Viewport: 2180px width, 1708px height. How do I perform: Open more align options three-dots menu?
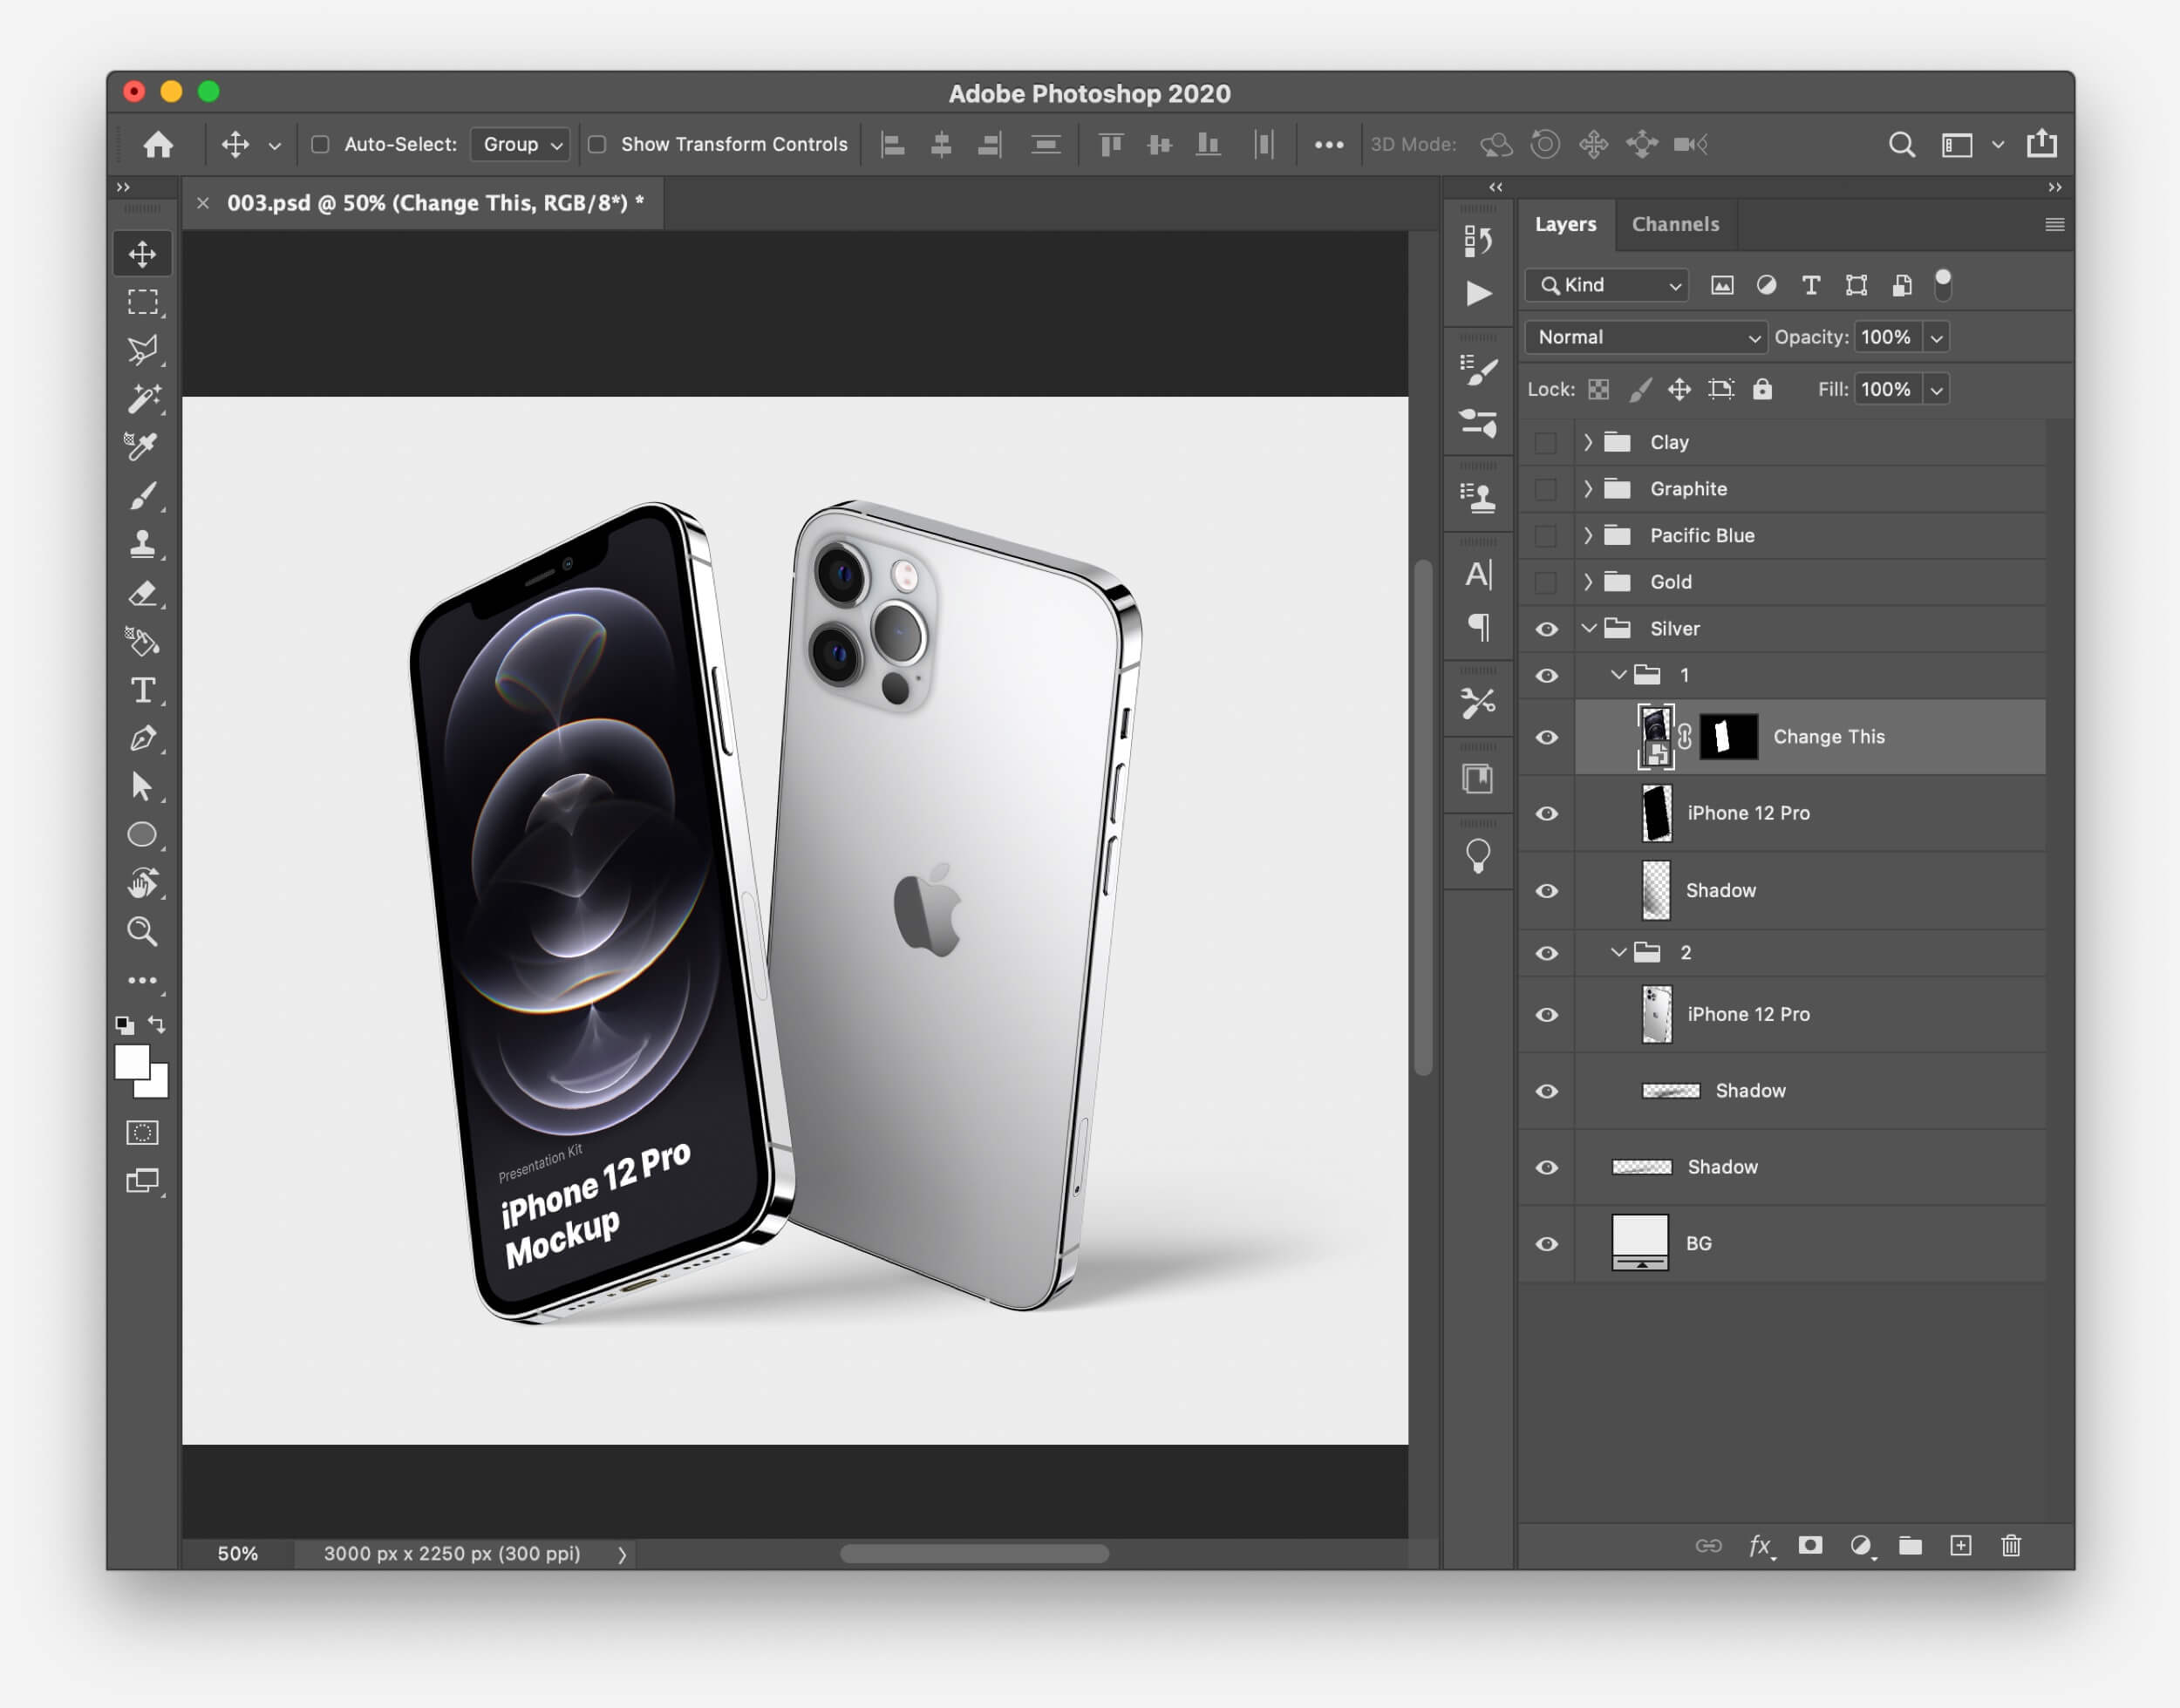[1328, 145]
